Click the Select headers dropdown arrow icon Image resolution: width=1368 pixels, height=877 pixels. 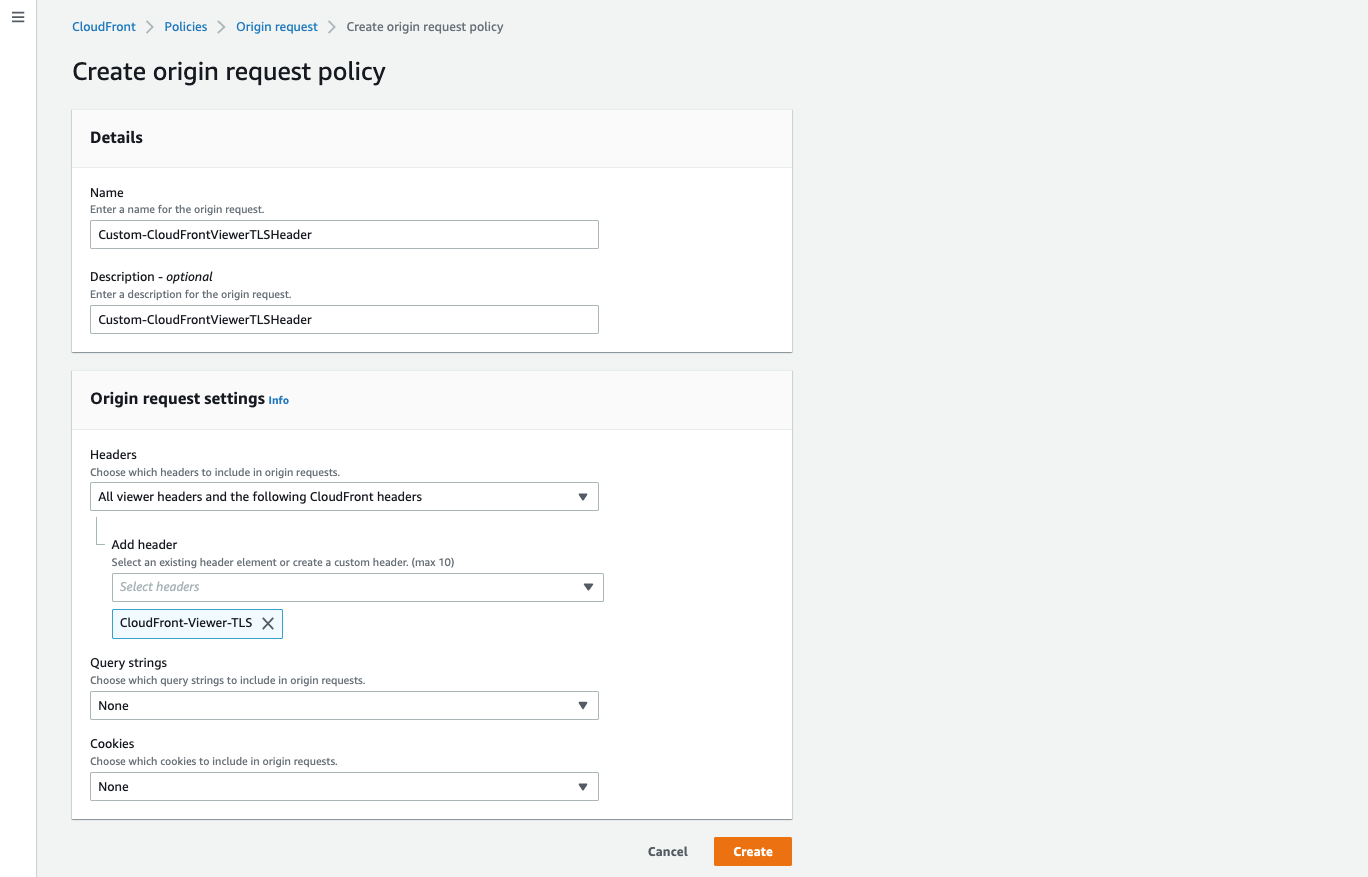(x=588, y=587)
